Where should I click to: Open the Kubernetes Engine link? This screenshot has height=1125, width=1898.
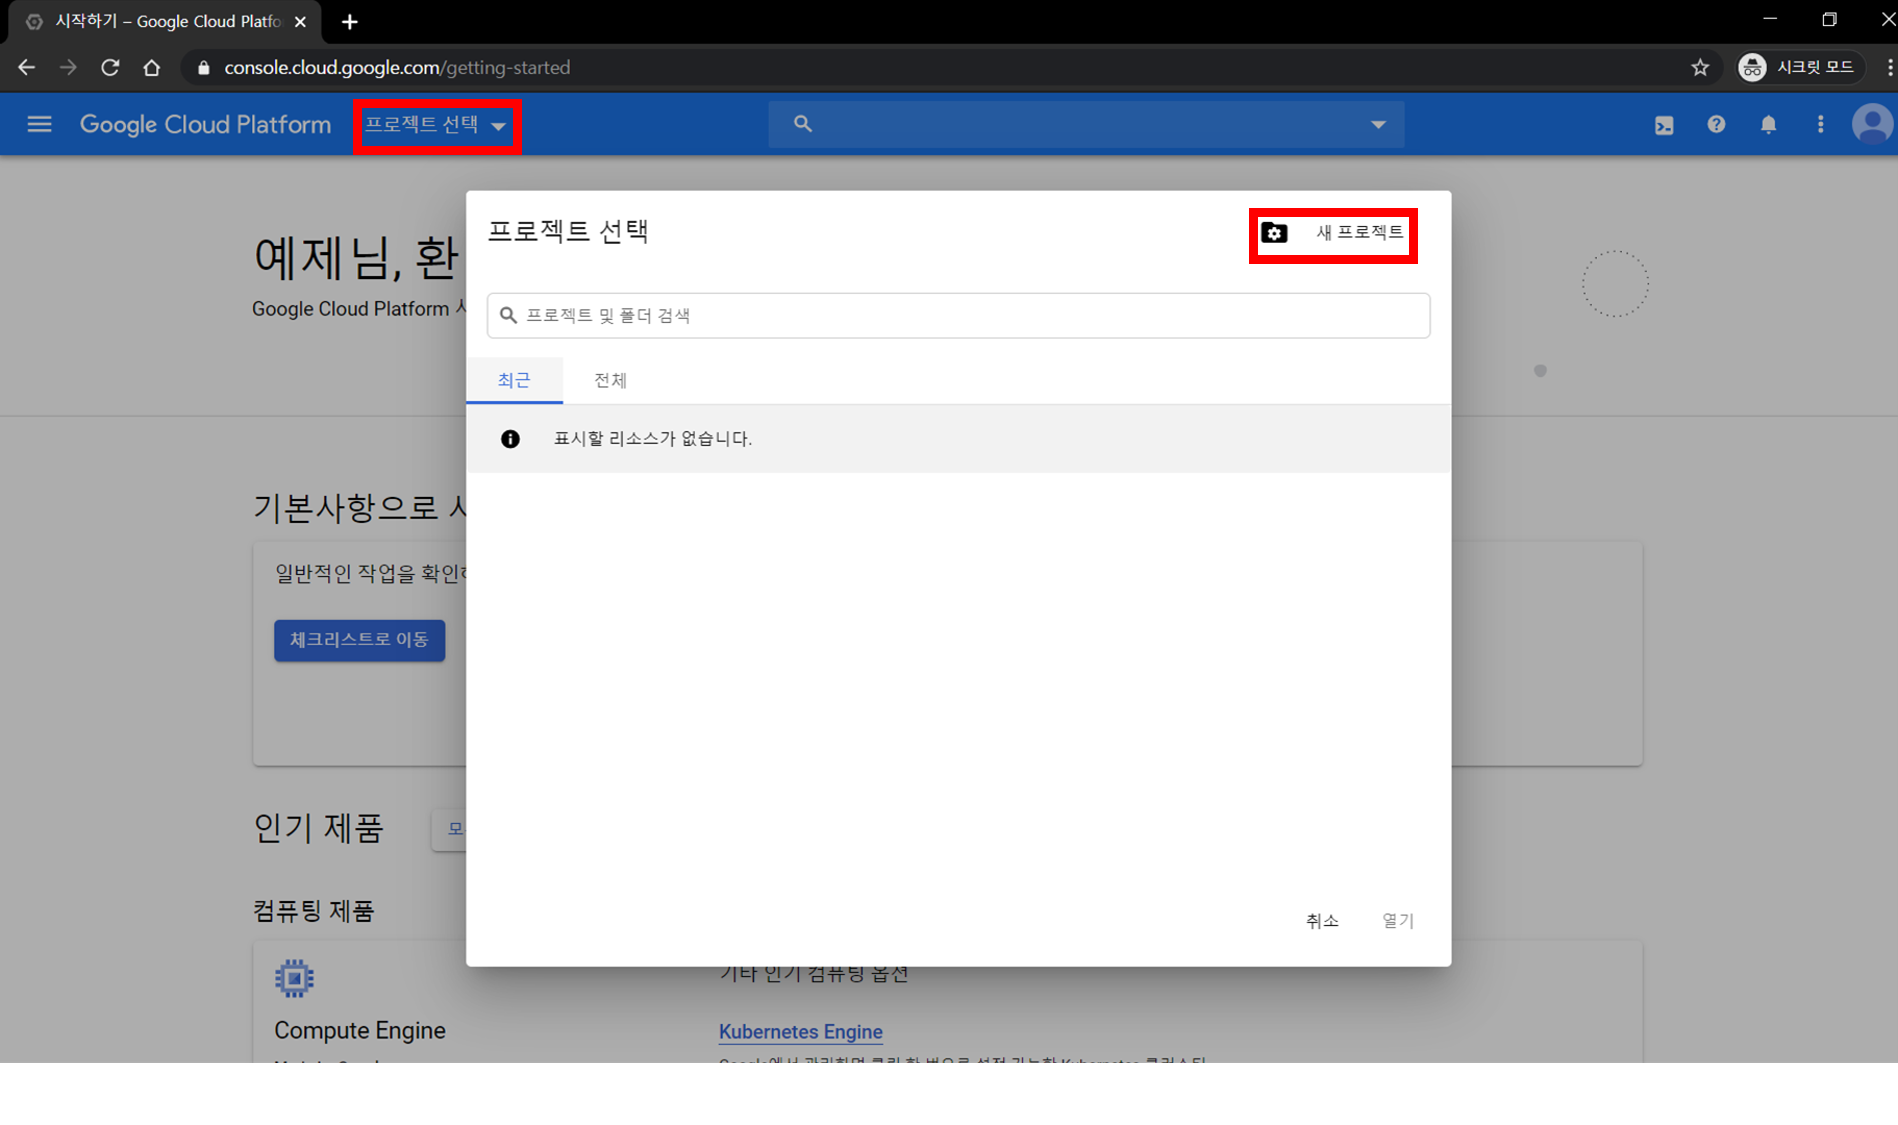coord(800,1031)
